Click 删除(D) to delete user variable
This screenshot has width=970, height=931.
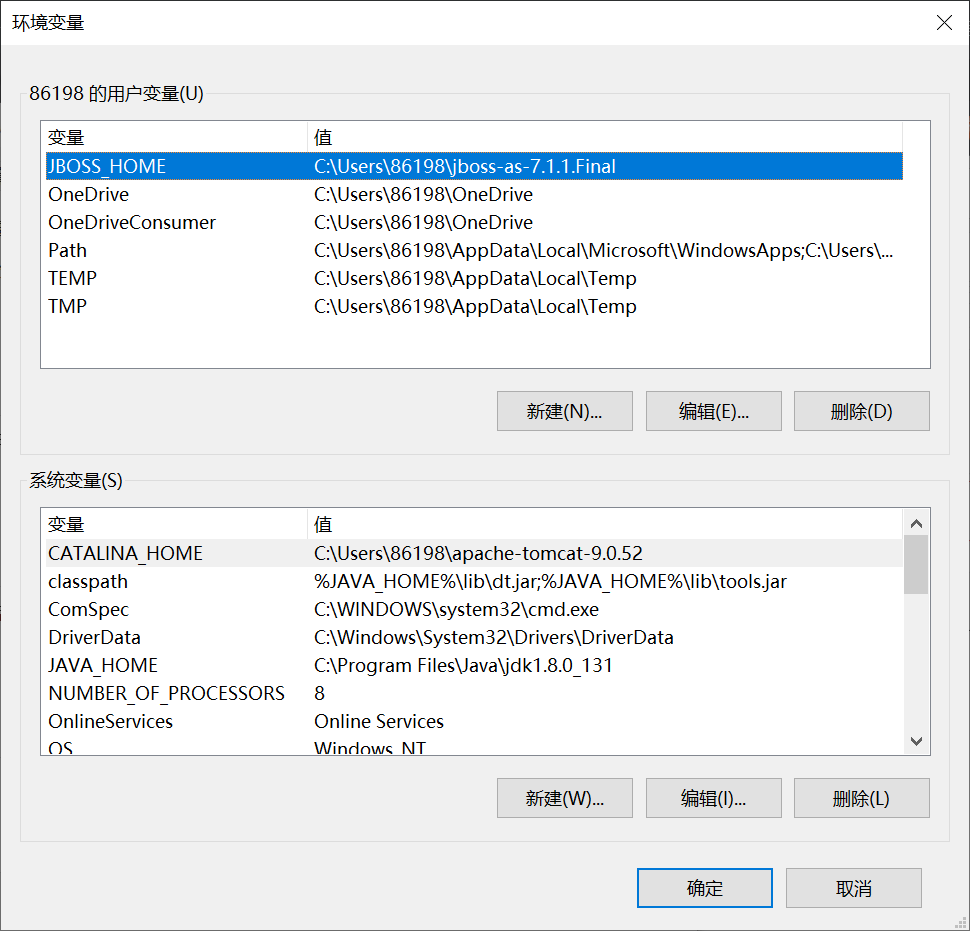[861, 411]
